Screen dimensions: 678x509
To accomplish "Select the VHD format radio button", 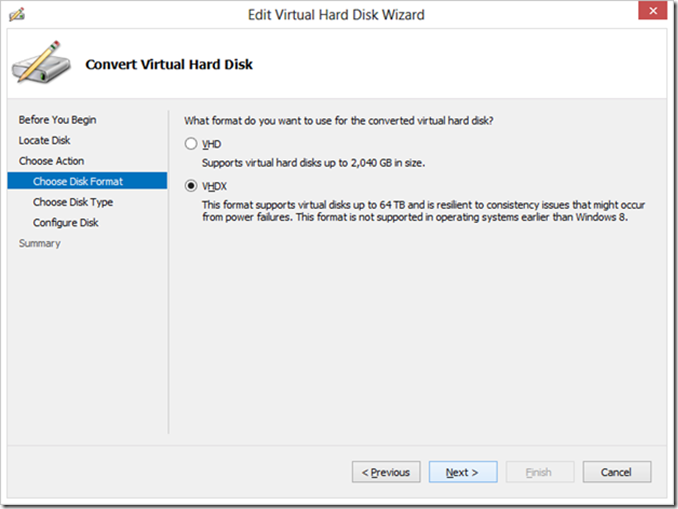I will click(x=191, y=144).
